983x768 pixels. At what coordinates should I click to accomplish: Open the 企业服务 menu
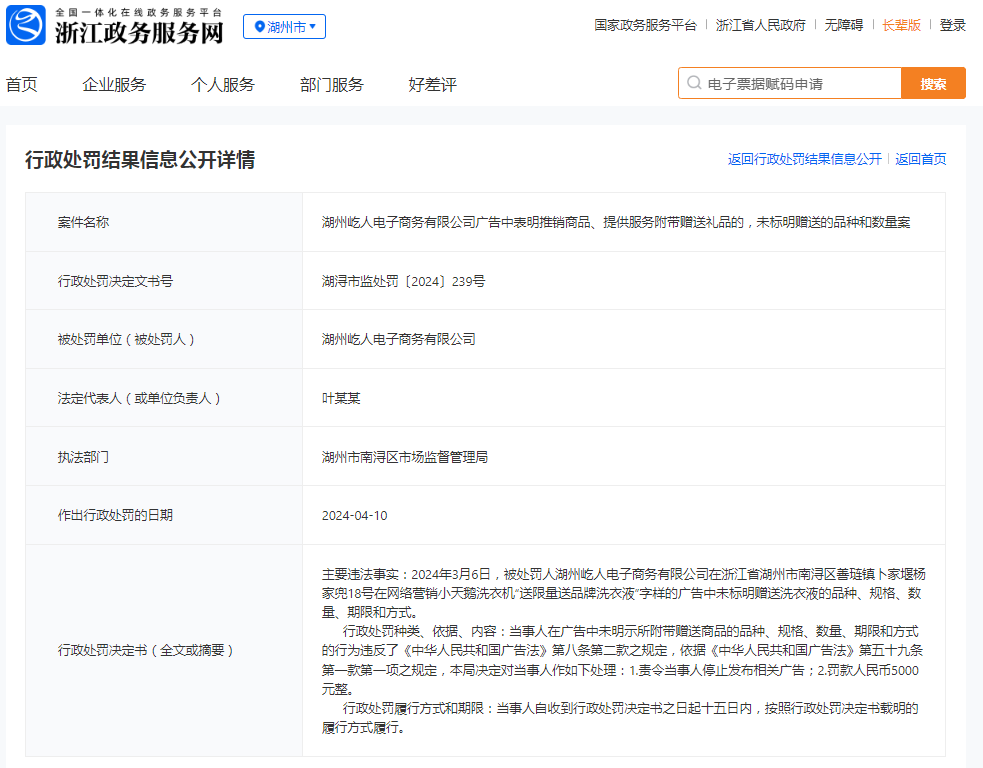pyautogui.click(x=114, y=85)
